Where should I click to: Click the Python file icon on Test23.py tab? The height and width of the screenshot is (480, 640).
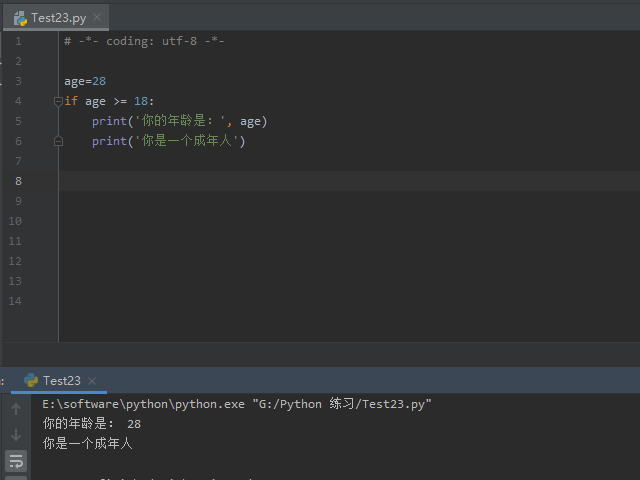tap(20, 18)
